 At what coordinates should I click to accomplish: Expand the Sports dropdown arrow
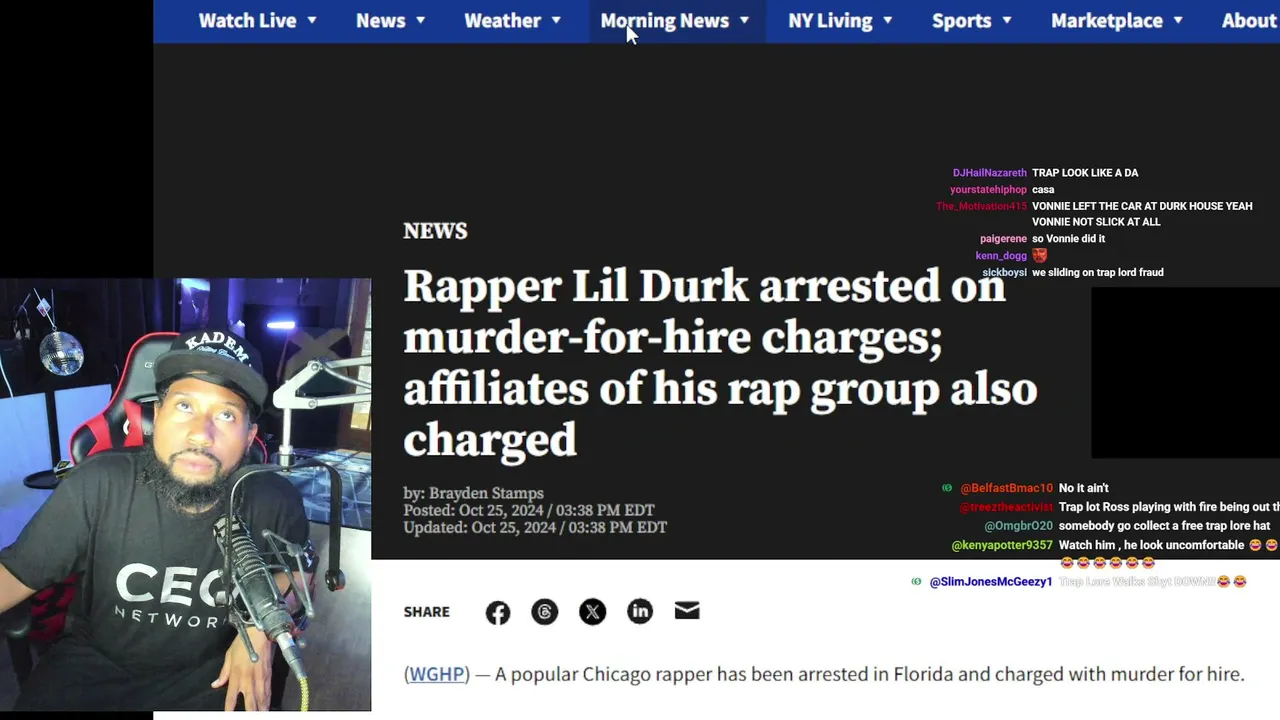point(1007,20)
